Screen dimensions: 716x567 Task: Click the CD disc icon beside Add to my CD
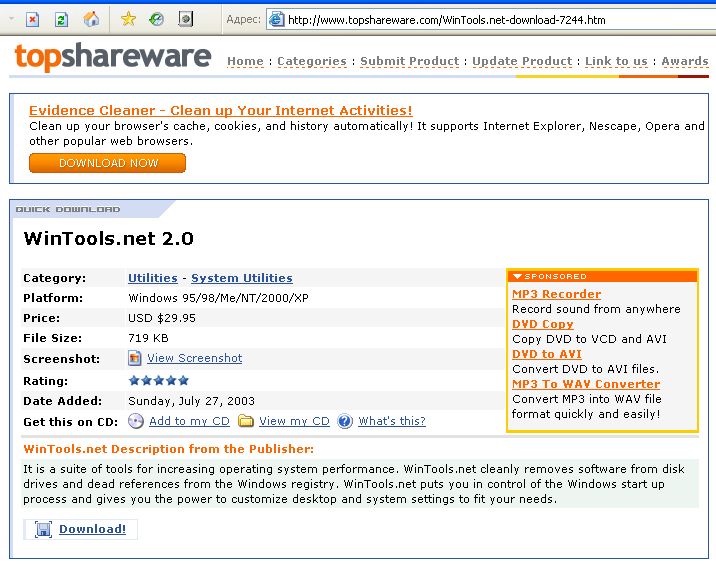136,421
